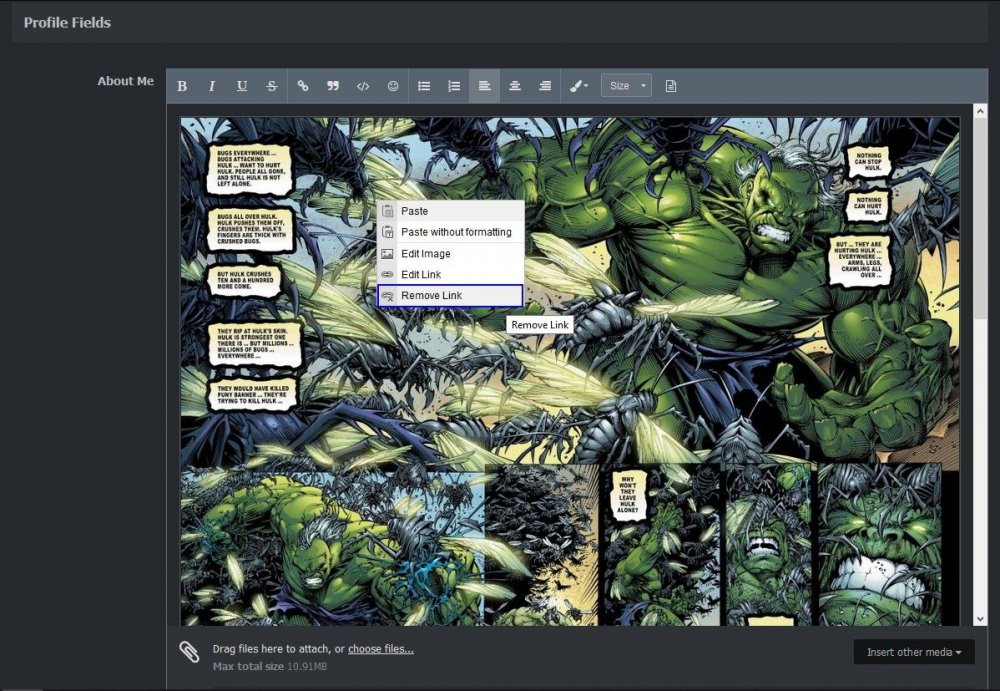
Task: Apply Strikethrough formatting
Action: [272, 86]
